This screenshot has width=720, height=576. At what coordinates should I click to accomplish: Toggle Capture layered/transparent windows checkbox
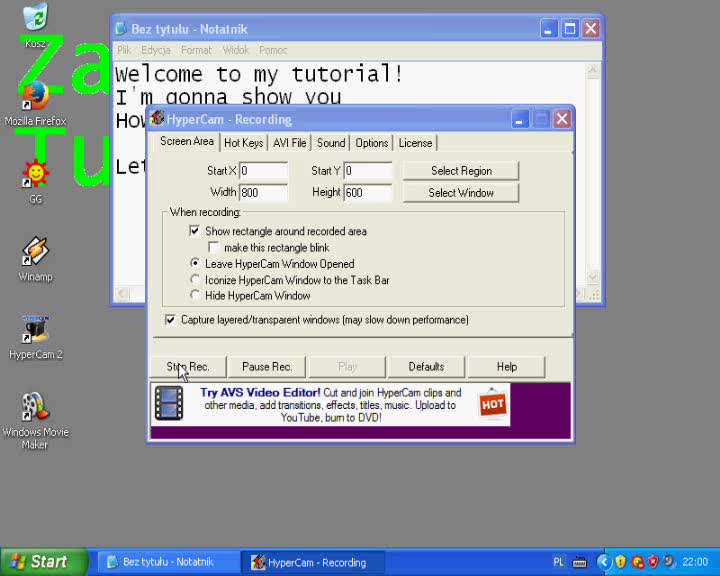click(170, 320)
